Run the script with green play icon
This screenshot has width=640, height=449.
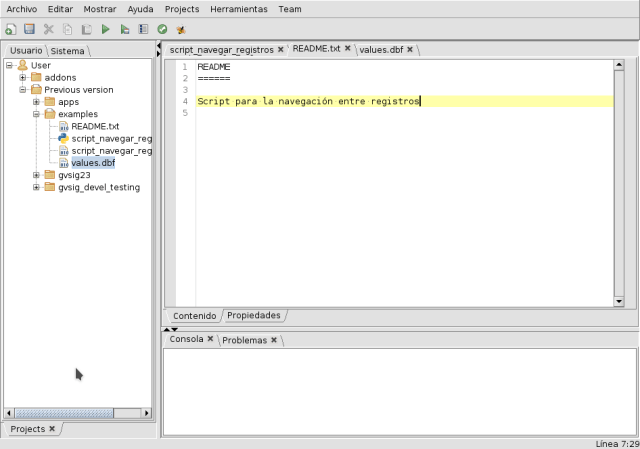(x=105, y=29)
